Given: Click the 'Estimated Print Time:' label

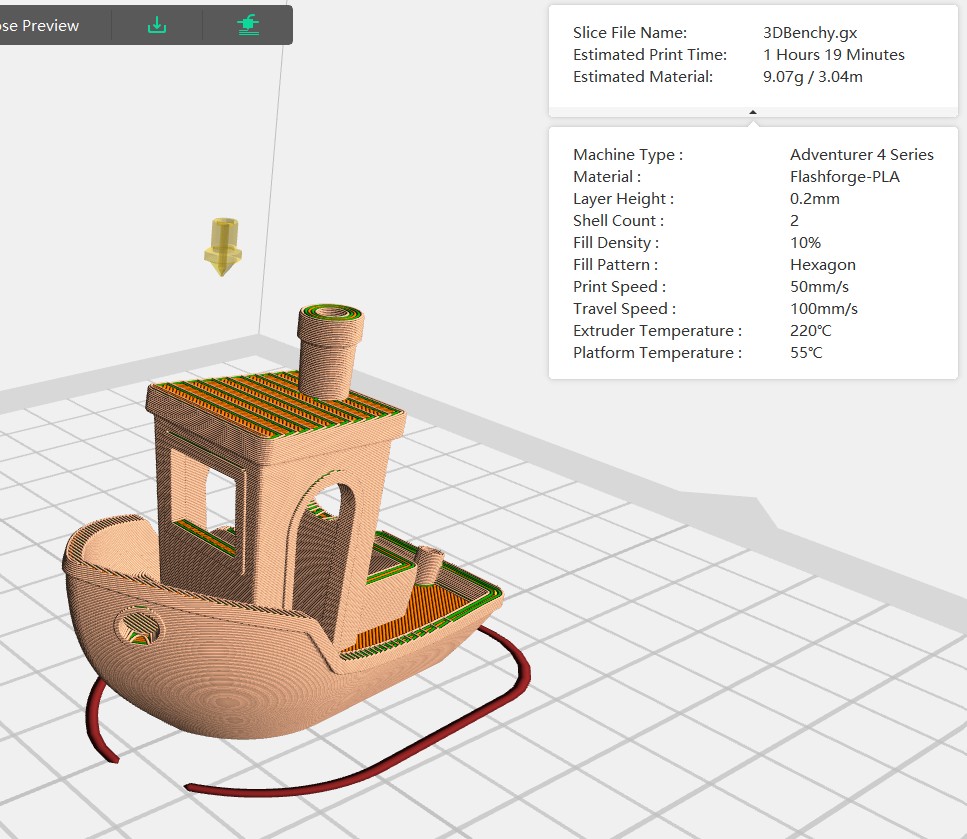Looking at the screenshot, I should (650, 55).
